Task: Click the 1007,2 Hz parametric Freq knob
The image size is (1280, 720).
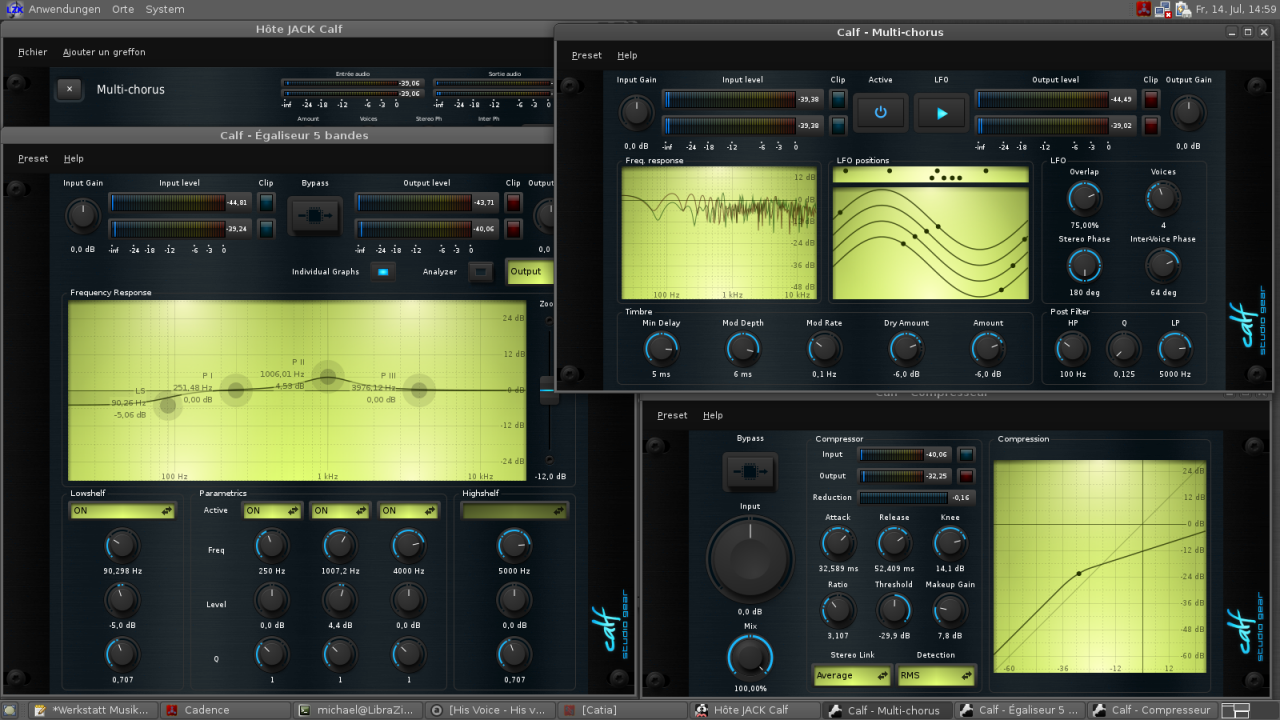Action: (340, 545)
